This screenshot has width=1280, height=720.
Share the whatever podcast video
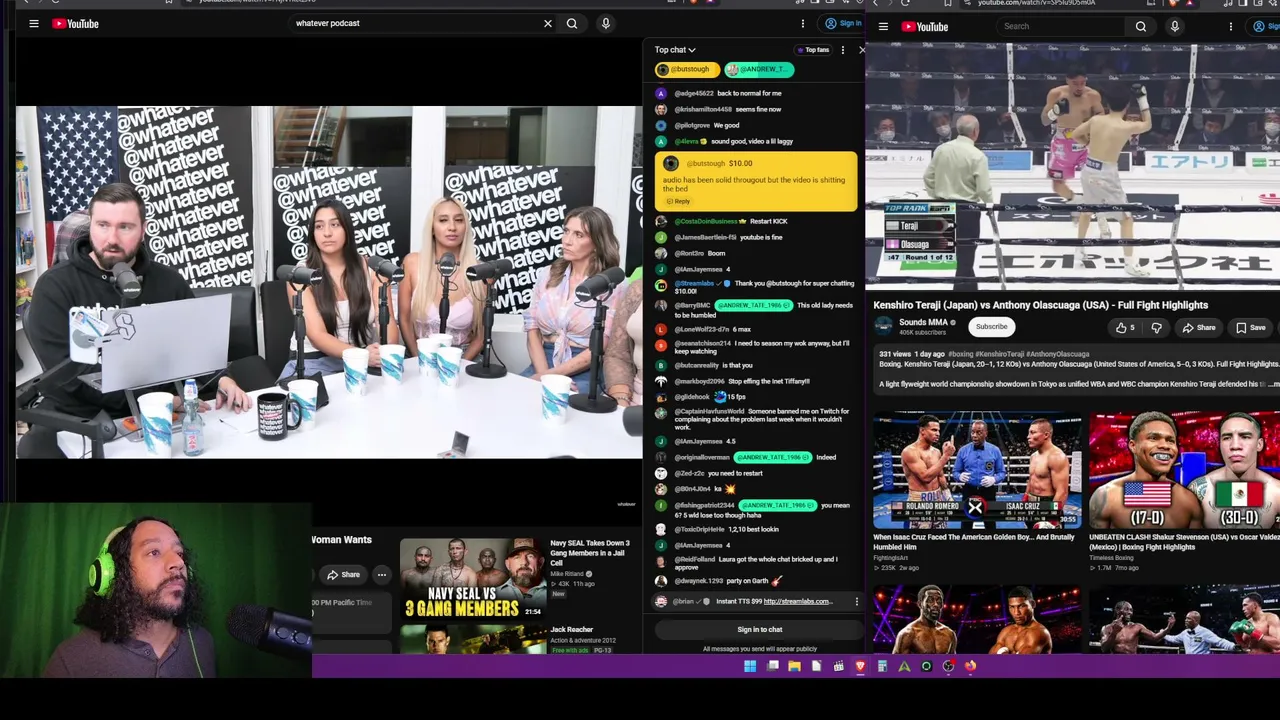[x=343, y=575]
